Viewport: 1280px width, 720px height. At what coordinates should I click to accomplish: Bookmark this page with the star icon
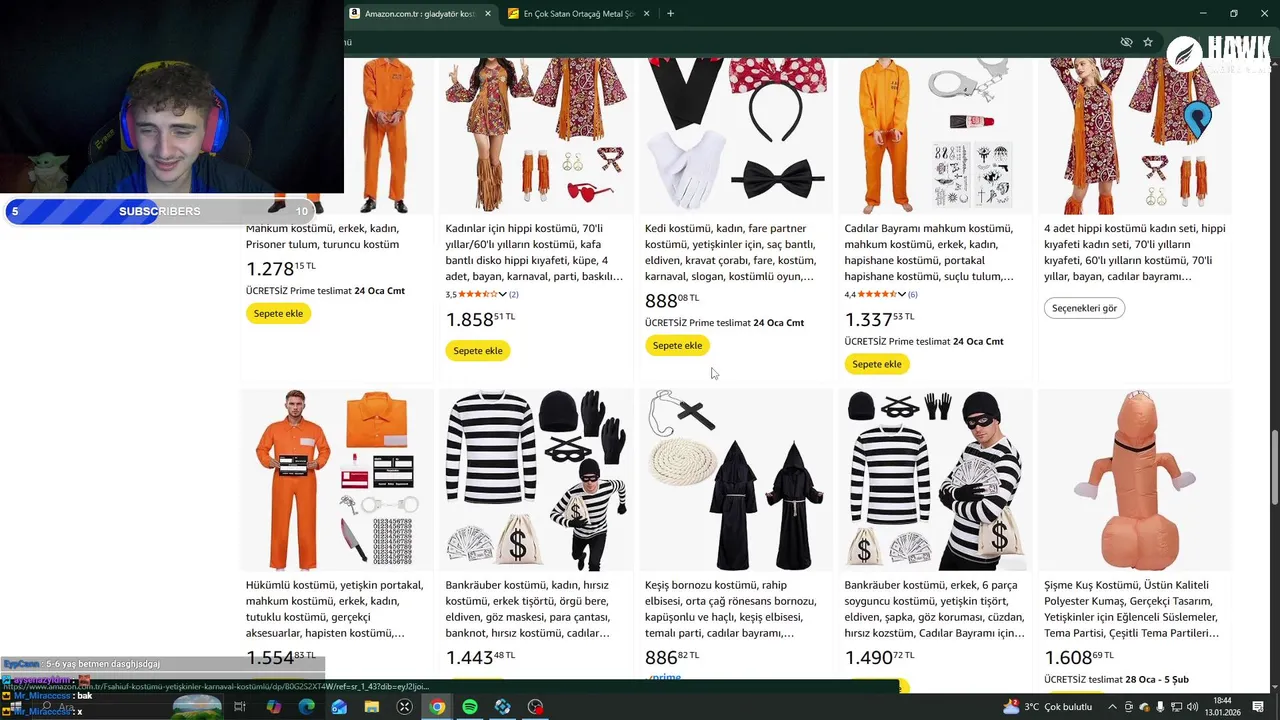pos(1148,42)
